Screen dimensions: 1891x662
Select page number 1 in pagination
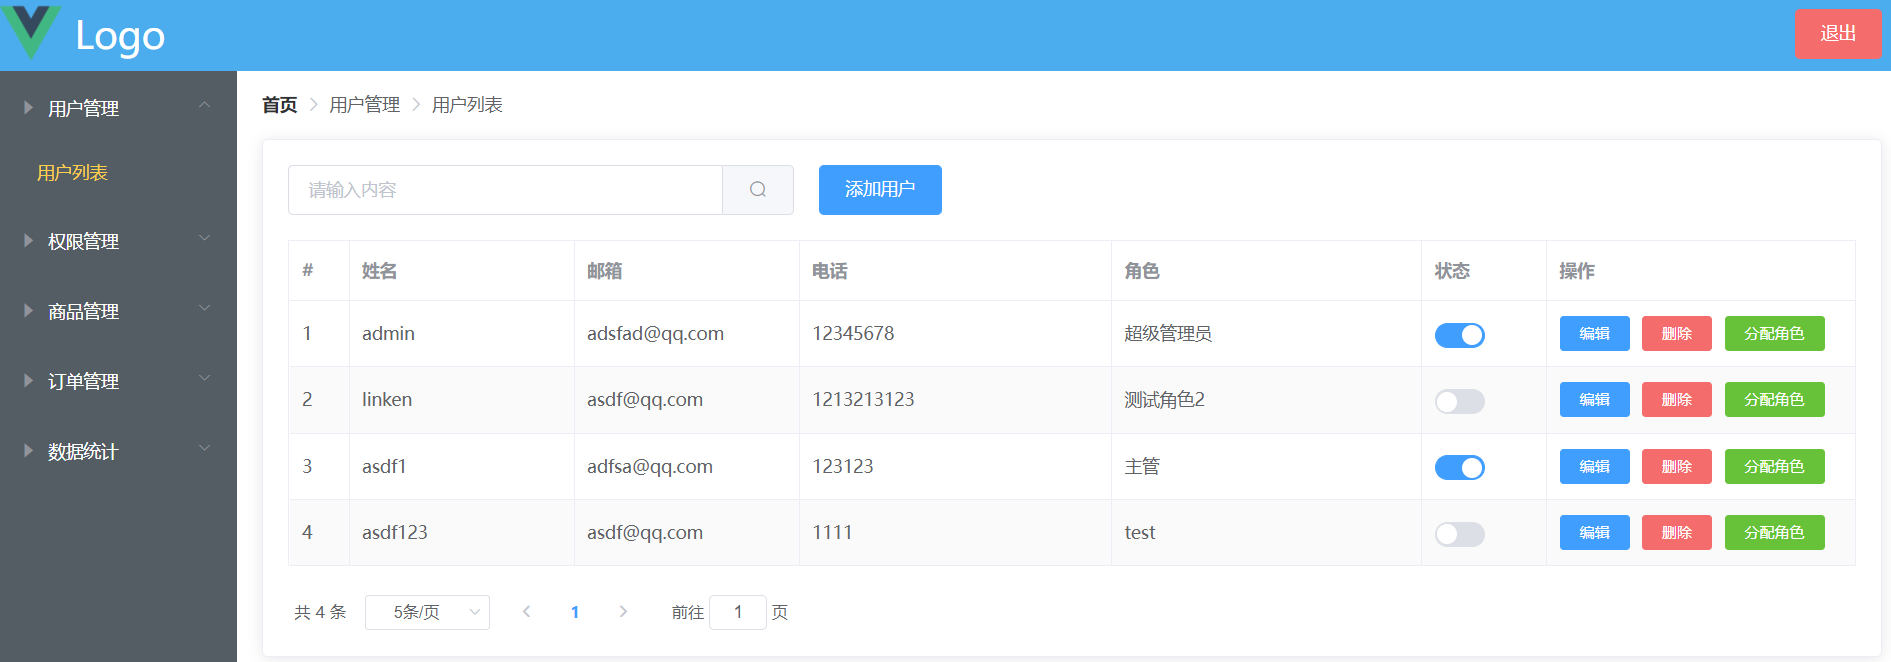click(x=575, y=612)
